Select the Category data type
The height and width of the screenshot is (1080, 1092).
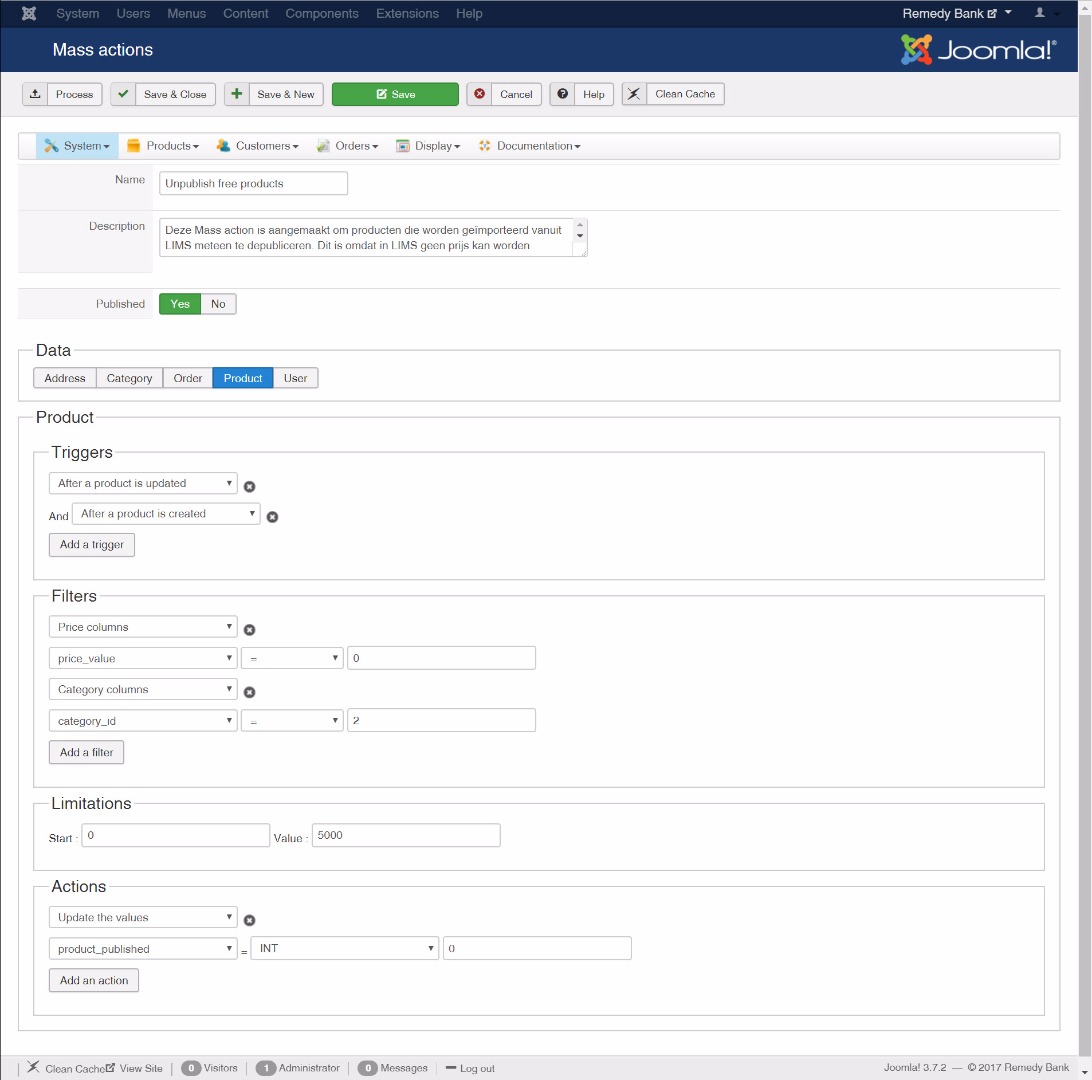point(130,378)
